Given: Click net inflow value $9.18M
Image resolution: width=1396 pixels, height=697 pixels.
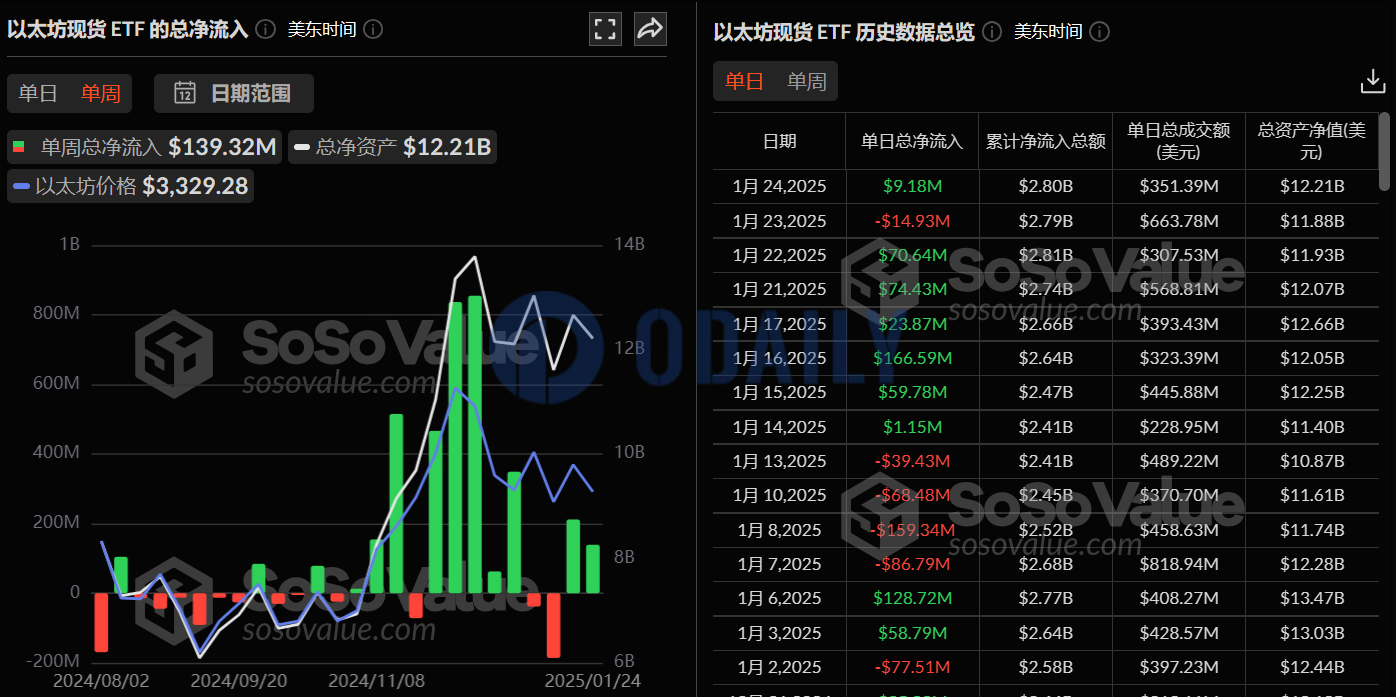Looking at the screenshot, I should pos(912,186).
